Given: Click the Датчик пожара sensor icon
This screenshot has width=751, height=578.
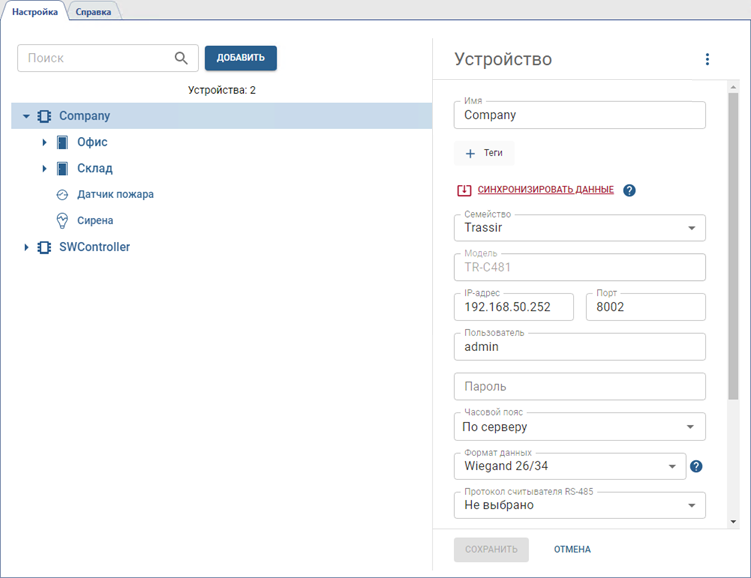Looking at the screenshot, I should pos(62,195).
